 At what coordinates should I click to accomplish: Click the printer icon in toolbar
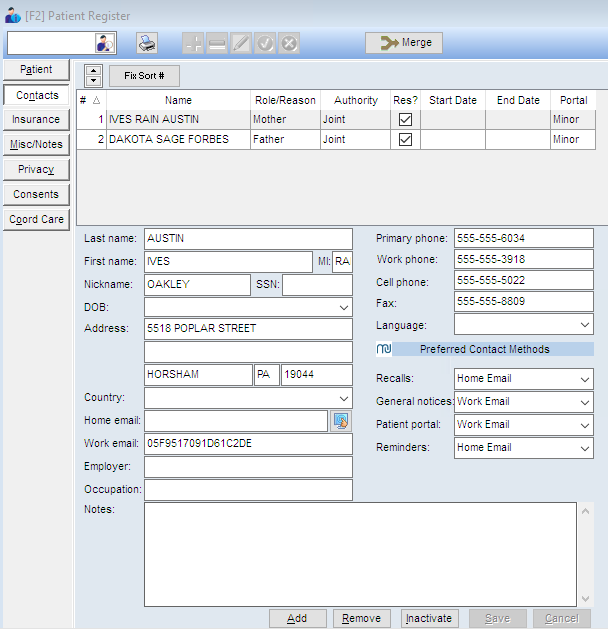pyautogui.click(x=147, y=43)
